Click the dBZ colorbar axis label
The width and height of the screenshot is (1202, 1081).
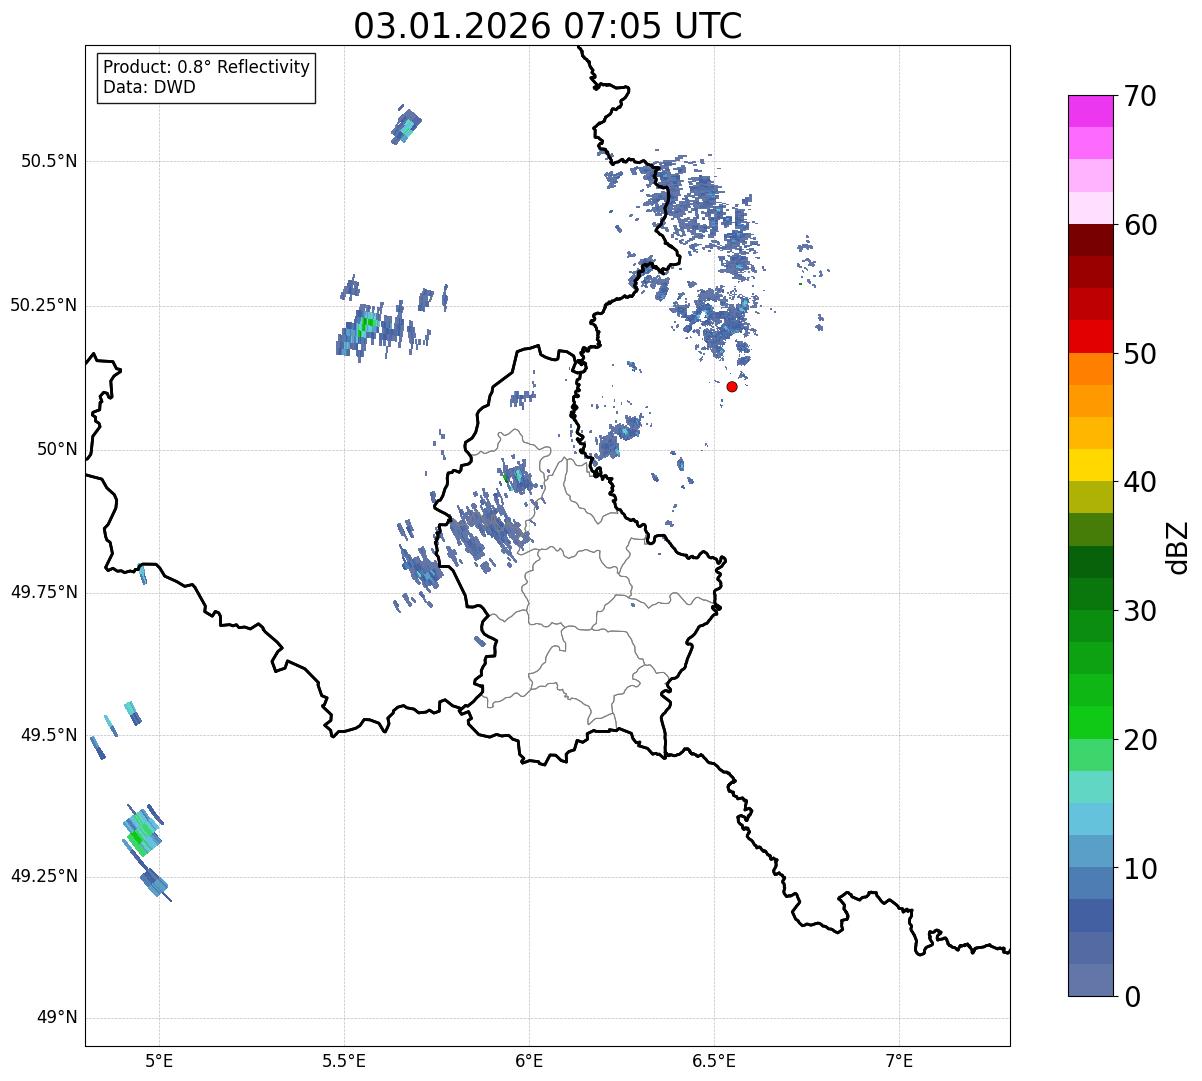coord(1178,547)
